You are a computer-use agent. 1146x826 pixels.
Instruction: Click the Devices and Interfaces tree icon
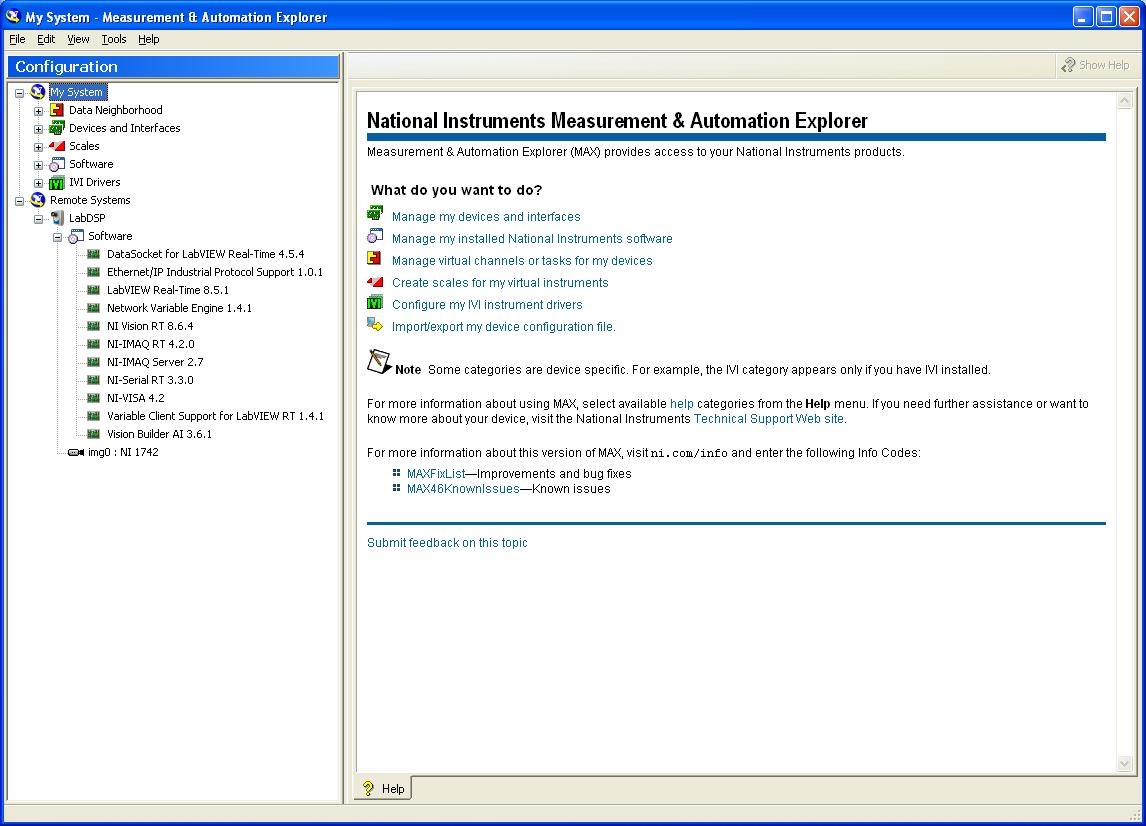pyautogui.click(x=57, y=128)
